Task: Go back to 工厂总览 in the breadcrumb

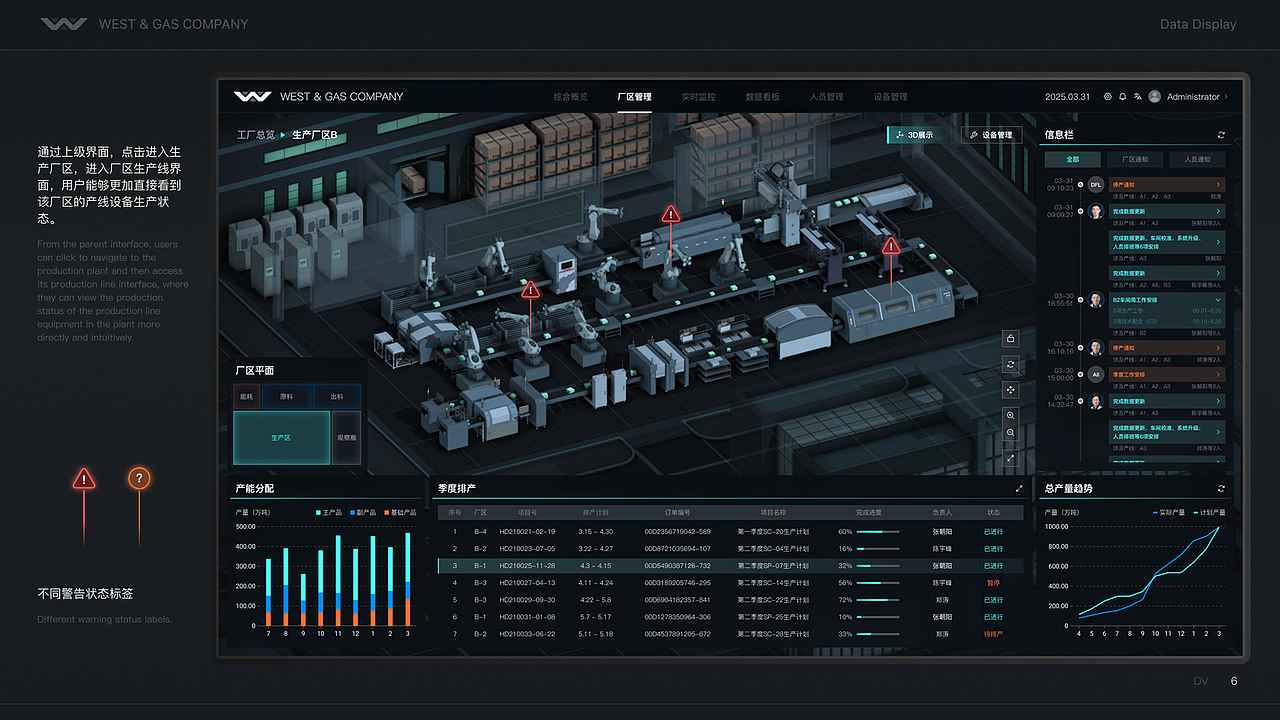Action: (256, 135)
